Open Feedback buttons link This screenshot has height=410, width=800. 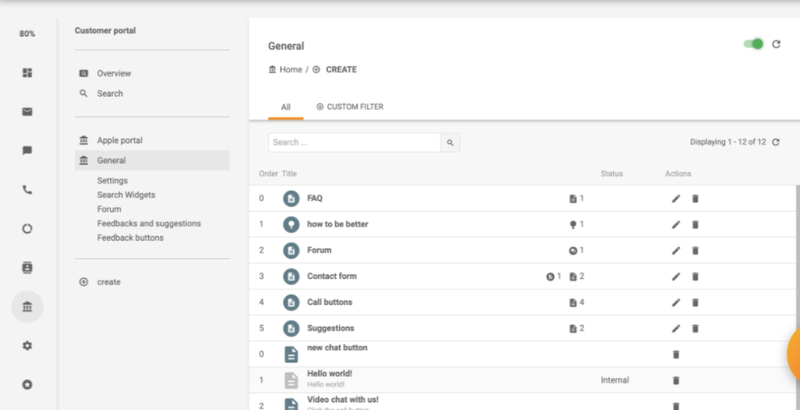(x=130, y=238)
